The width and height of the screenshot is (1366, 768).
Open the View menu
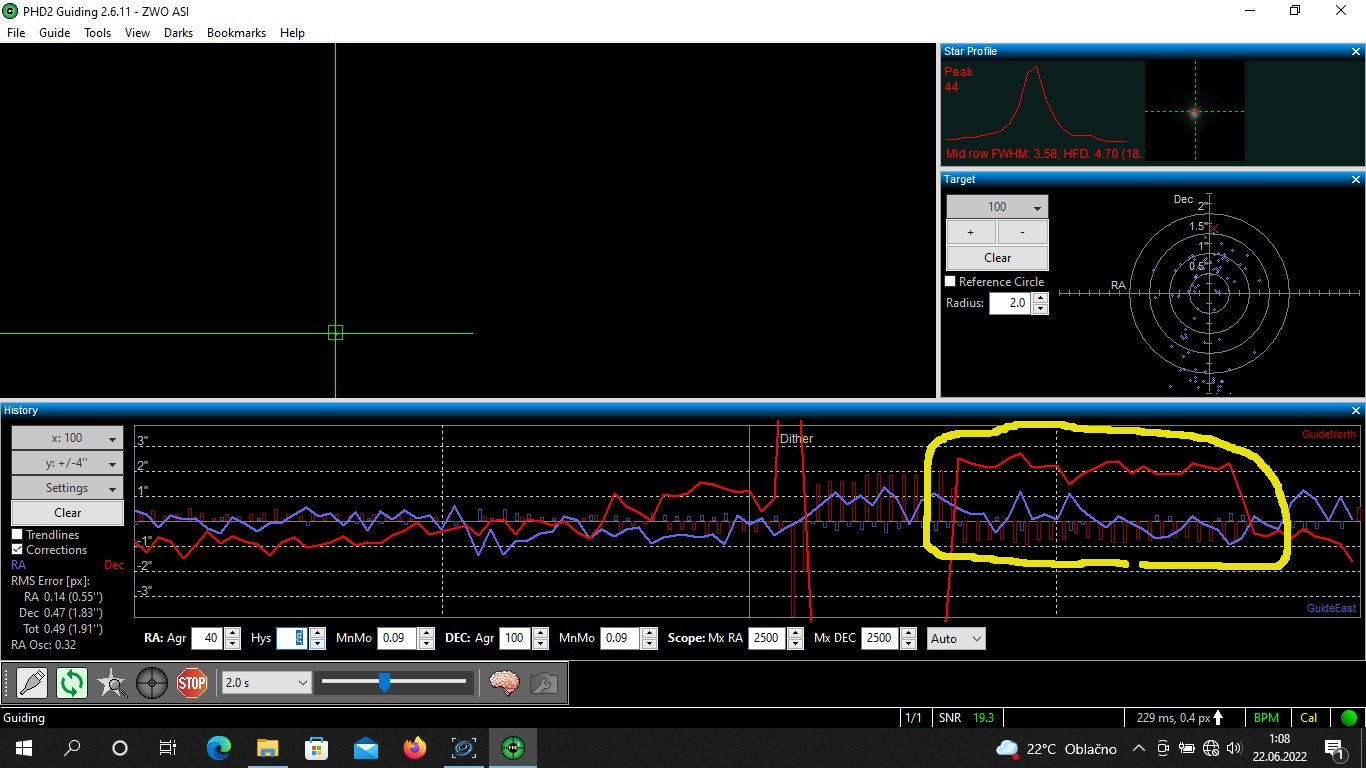pyautogui.click(x=137, y=33)
